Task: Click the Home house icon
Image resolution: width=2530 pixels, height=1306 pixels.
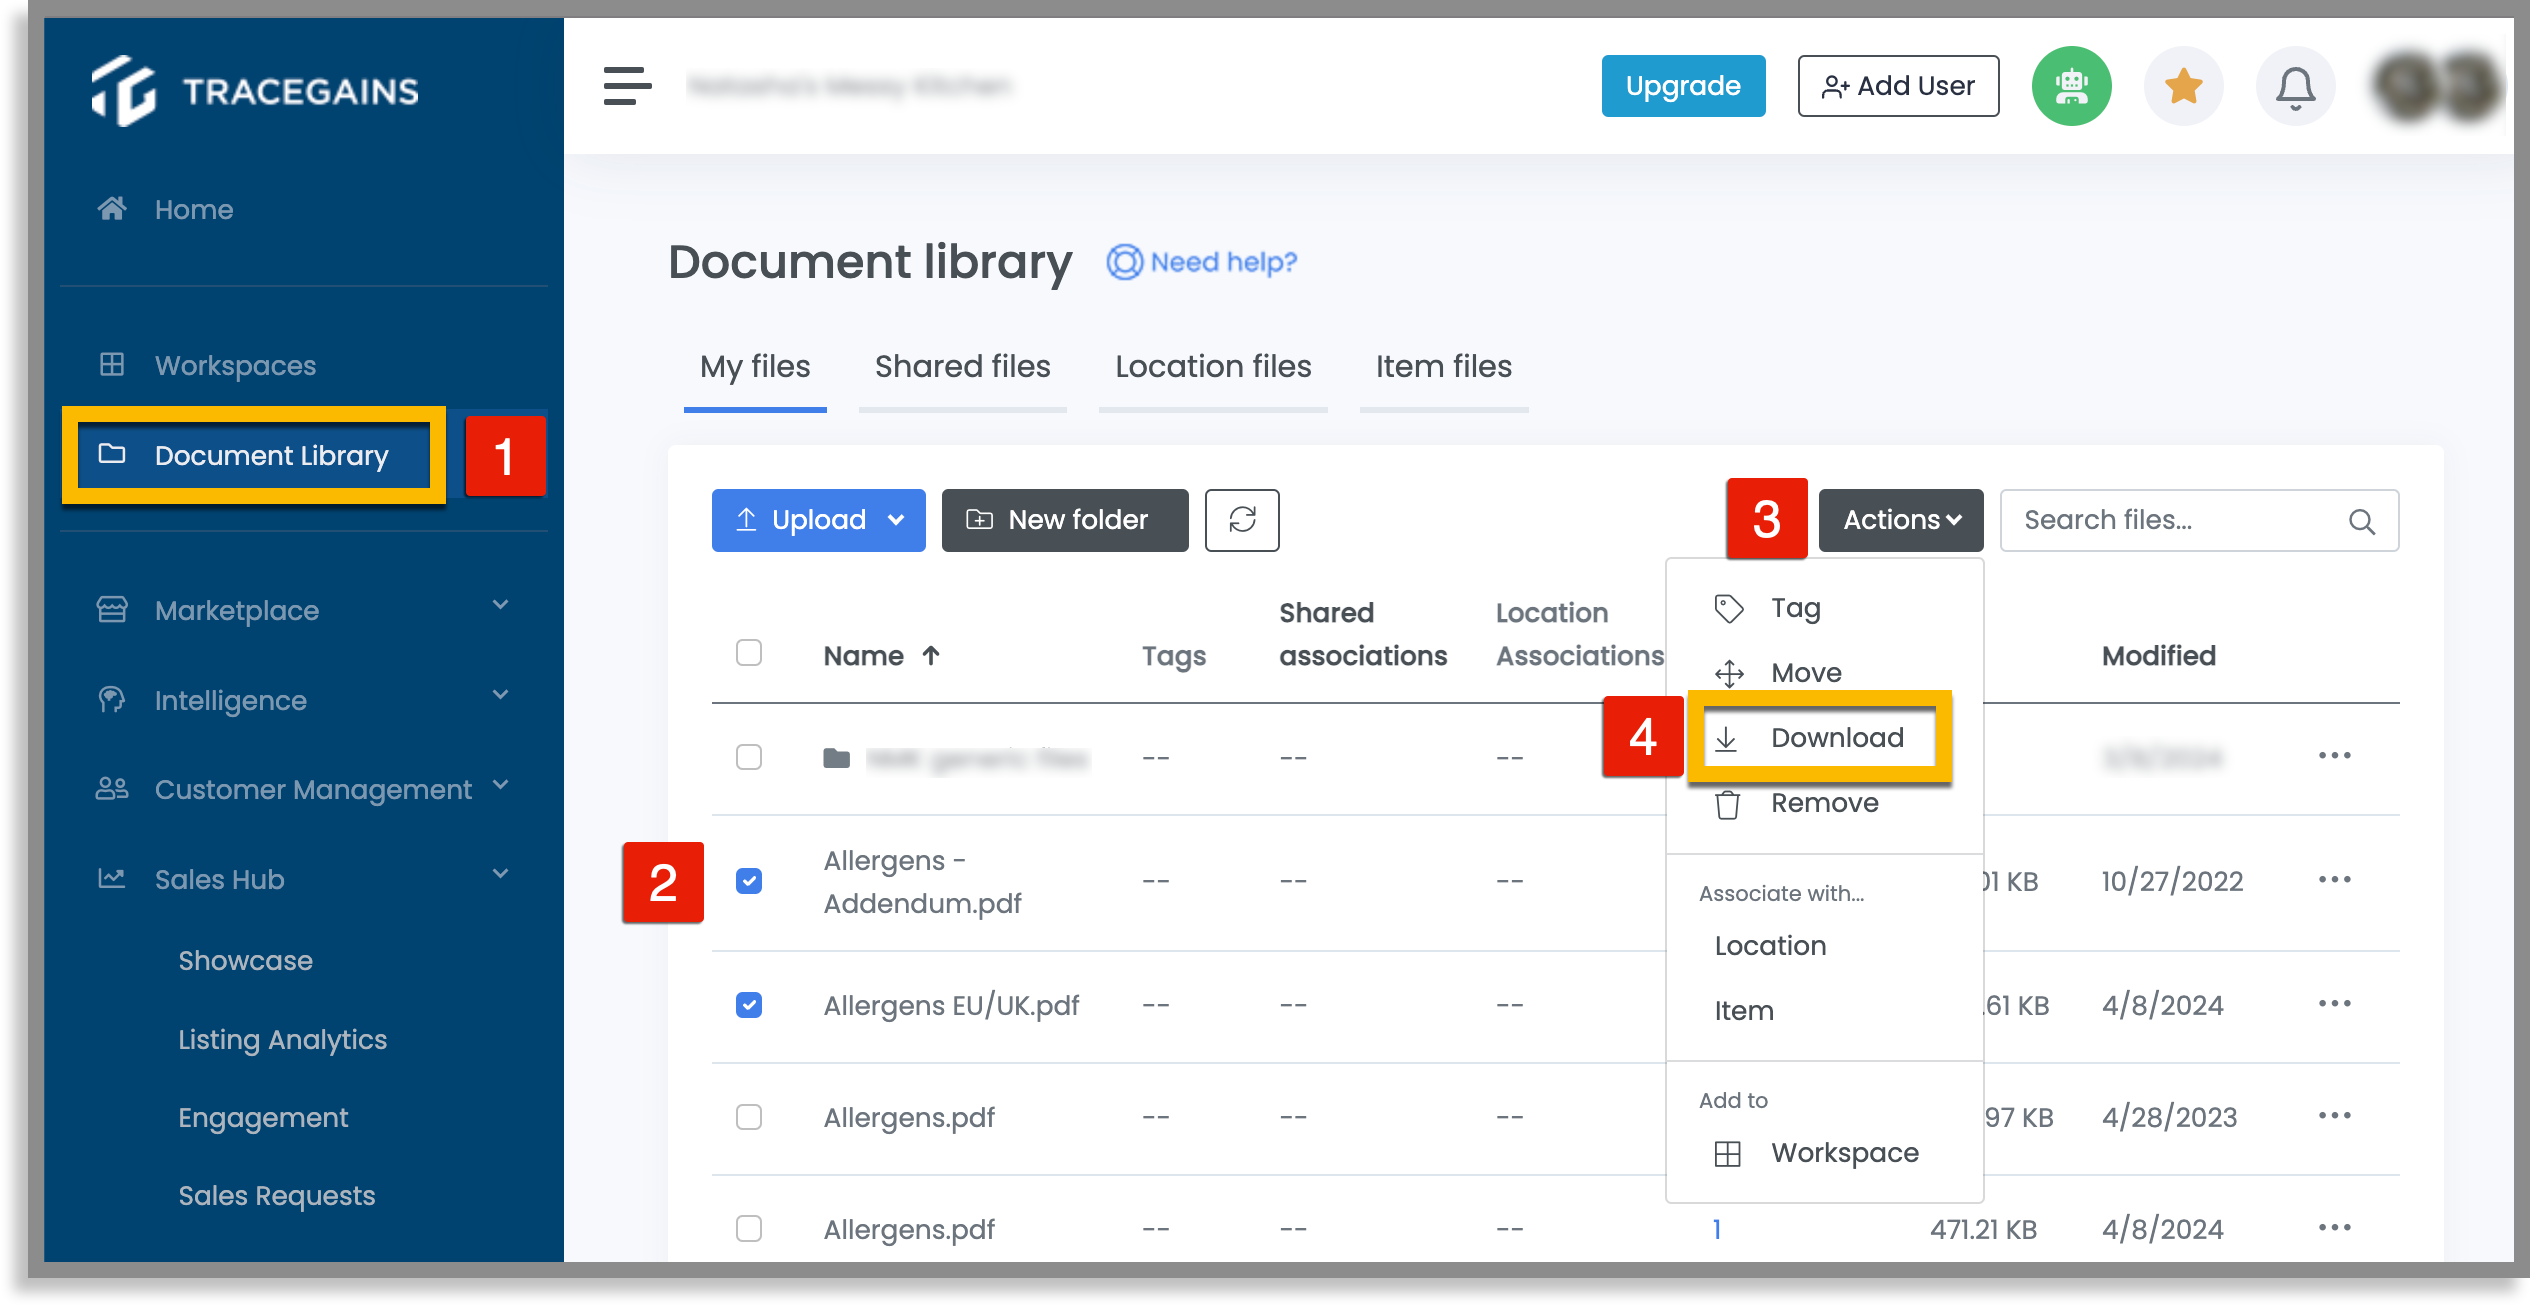Action: click(112, 208)
